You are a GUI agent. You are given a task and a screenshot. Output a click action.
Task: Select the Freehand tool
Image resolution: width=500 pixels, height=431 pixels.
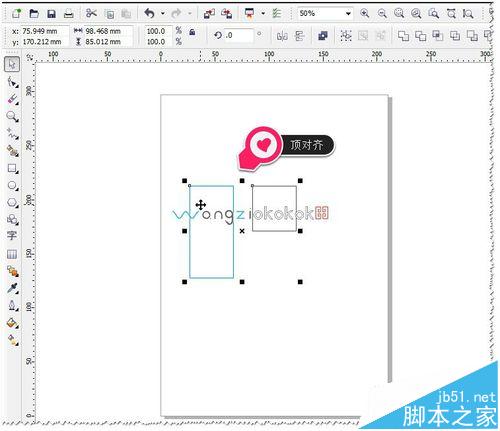tap(13, 134)
